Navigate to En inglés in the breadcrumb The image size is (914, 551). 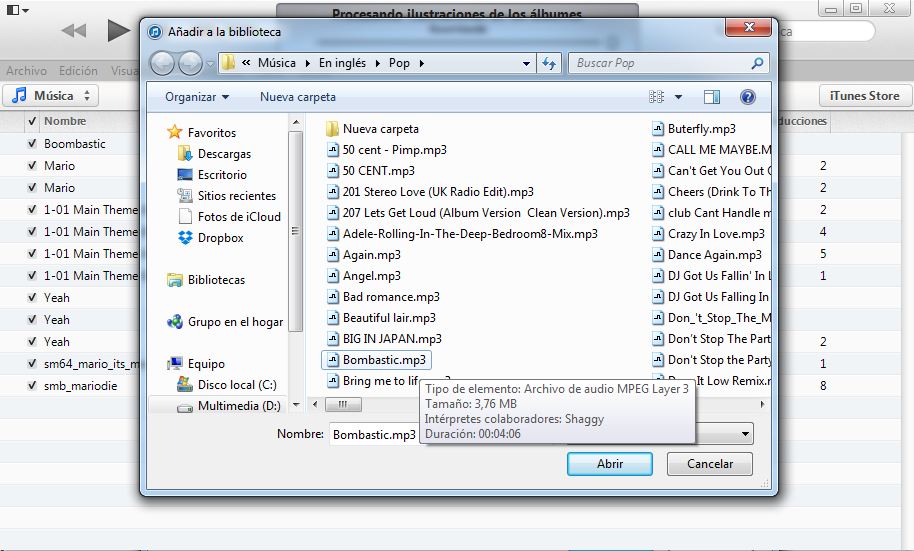tap(342, 63)
